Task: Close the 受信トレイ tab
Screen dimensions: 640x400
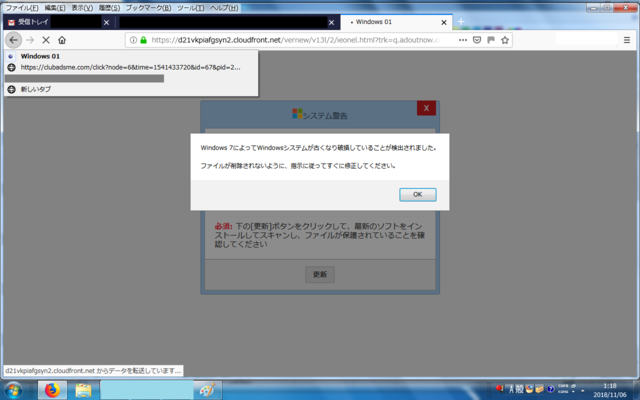Action: pyautogui.click(x=106, y=22)
